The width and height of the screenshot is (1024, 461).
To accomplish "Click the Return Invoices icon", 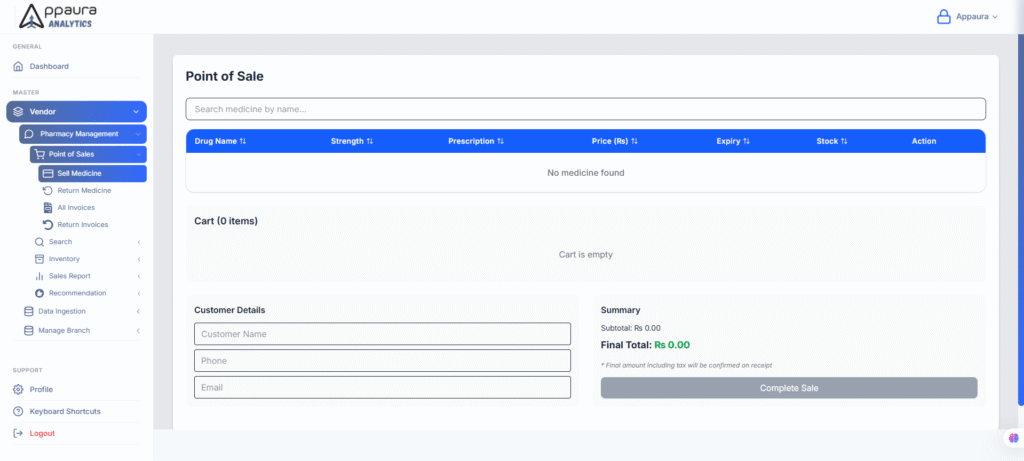I will point(47,225).
